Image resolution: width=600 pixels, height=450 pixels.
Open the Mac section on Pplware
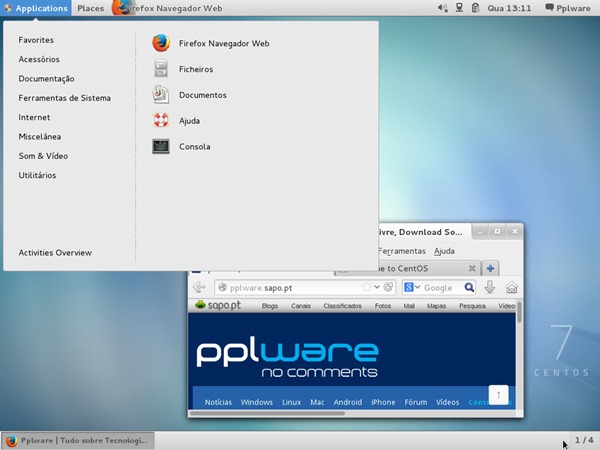(317, 402)
